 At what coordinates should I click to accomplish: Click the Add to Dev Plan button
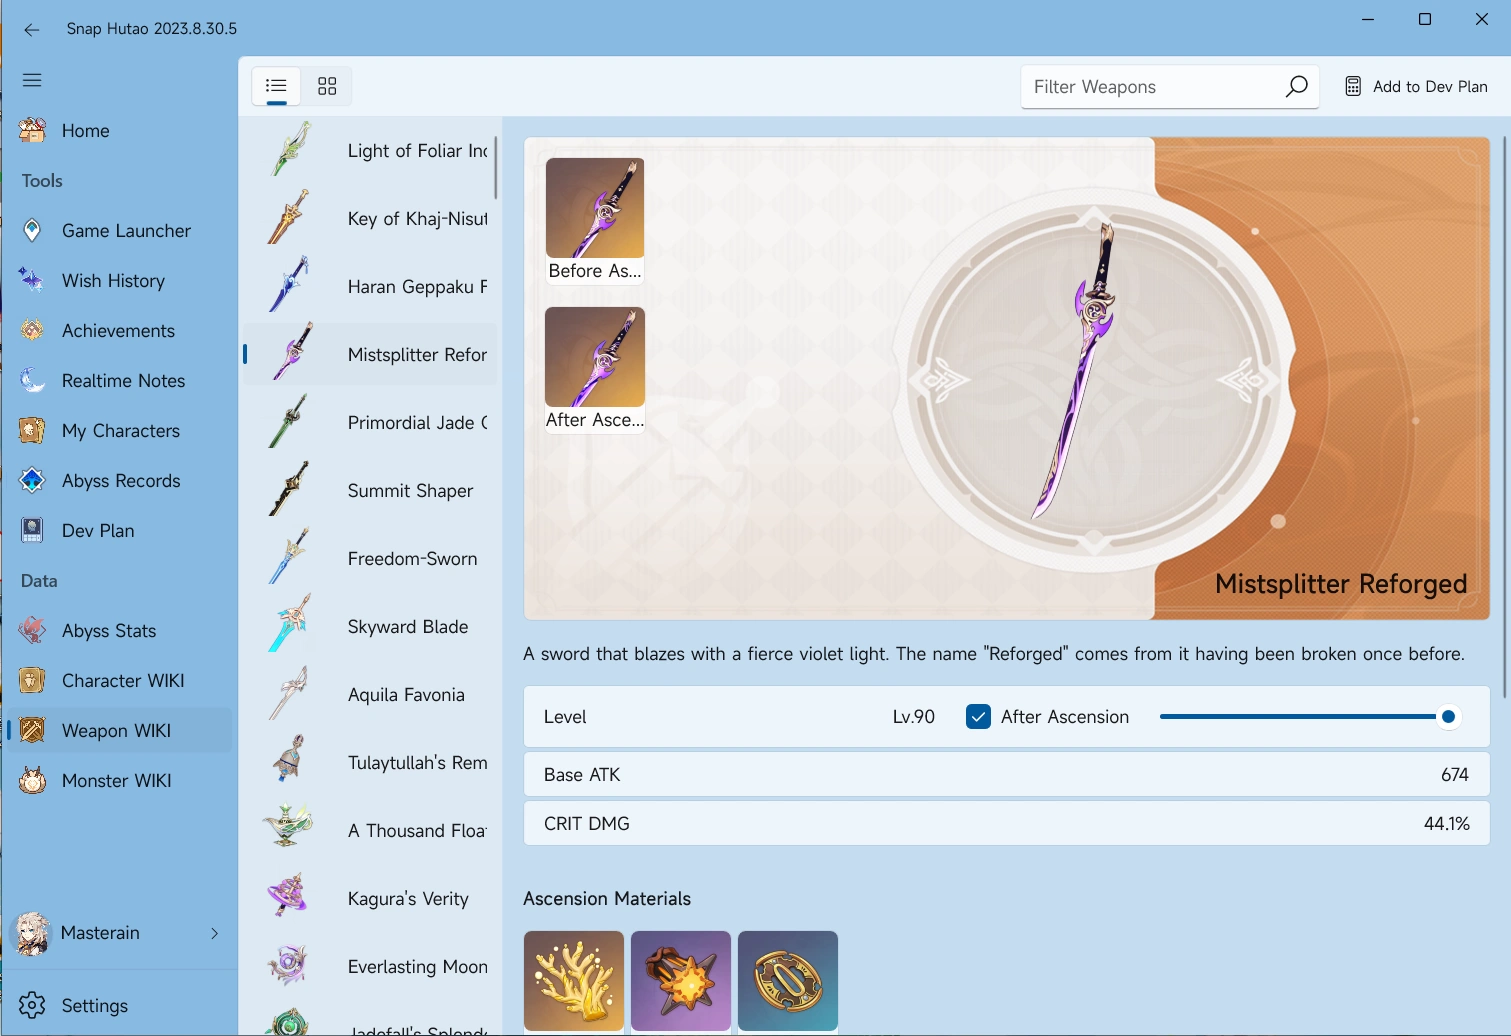[x=1416, y=87]
